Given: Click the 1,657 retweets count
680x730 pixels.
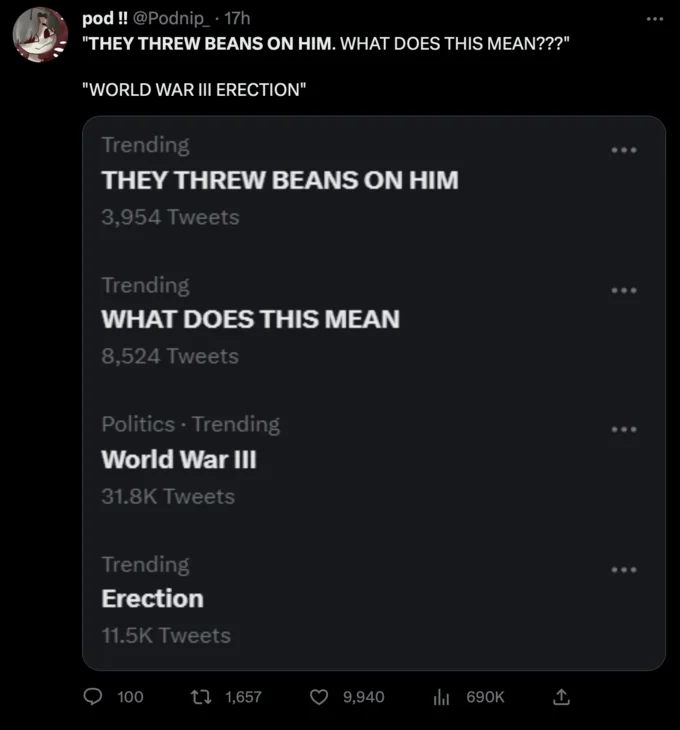Looking at the screenshot, I should click(243, 697).
